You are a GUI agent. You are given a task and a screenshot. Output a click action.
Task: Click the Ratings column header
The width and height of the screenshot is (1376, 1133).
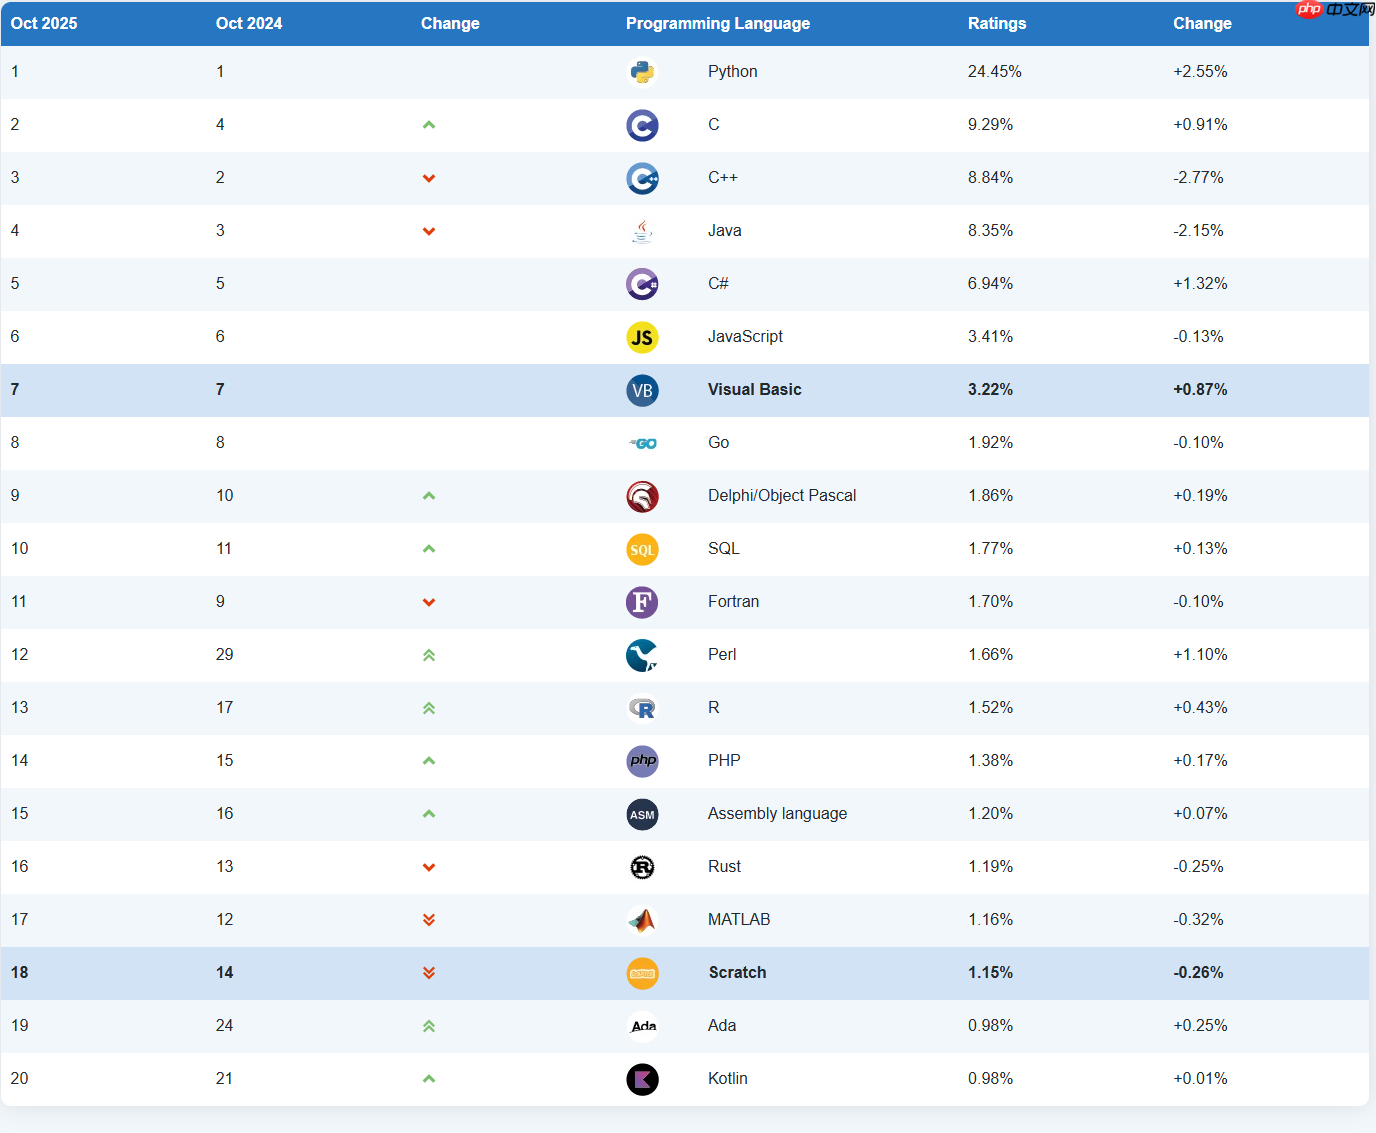[996, 23]
